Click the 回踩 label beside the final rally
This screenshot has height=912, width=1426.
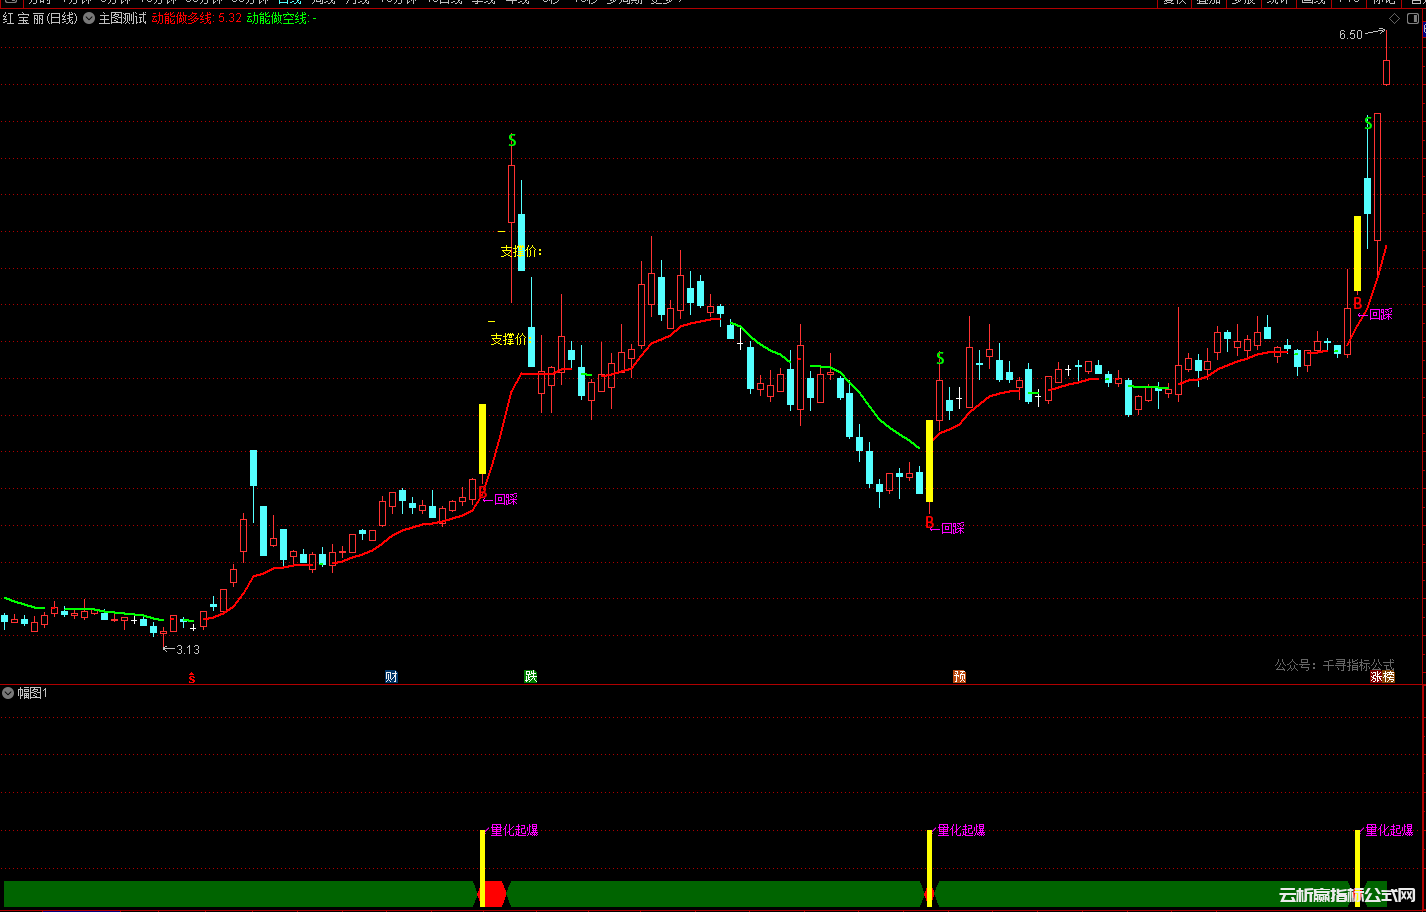(1381, 314)
